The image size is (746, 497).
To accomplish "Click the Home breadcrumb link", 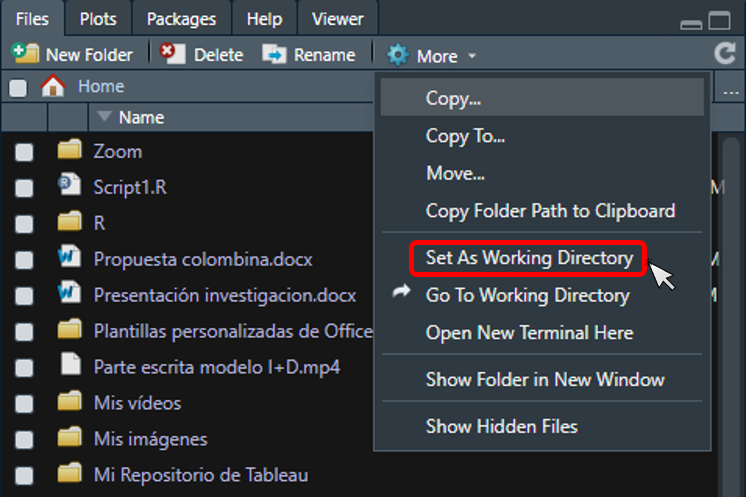I will [x=101, y=87].
